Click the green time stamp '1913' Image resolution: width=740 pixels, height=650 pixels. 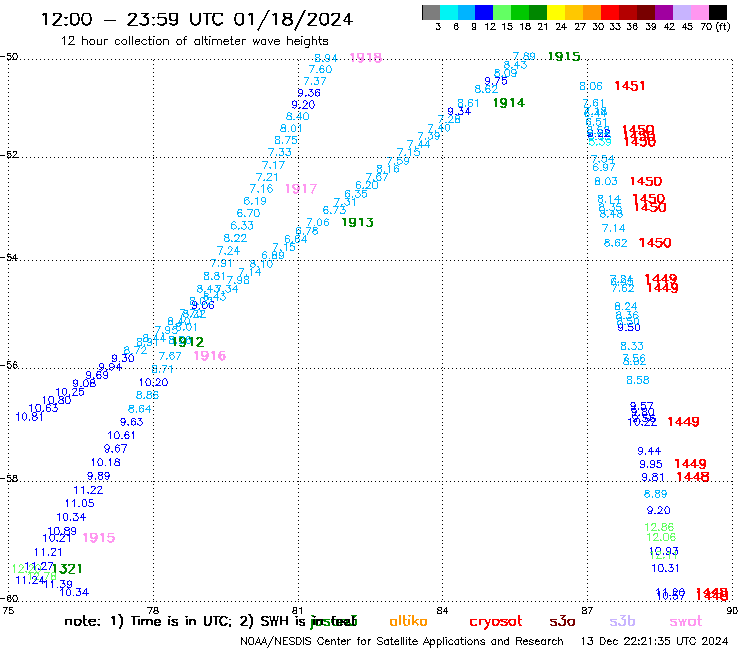click(x=357, y=222)
